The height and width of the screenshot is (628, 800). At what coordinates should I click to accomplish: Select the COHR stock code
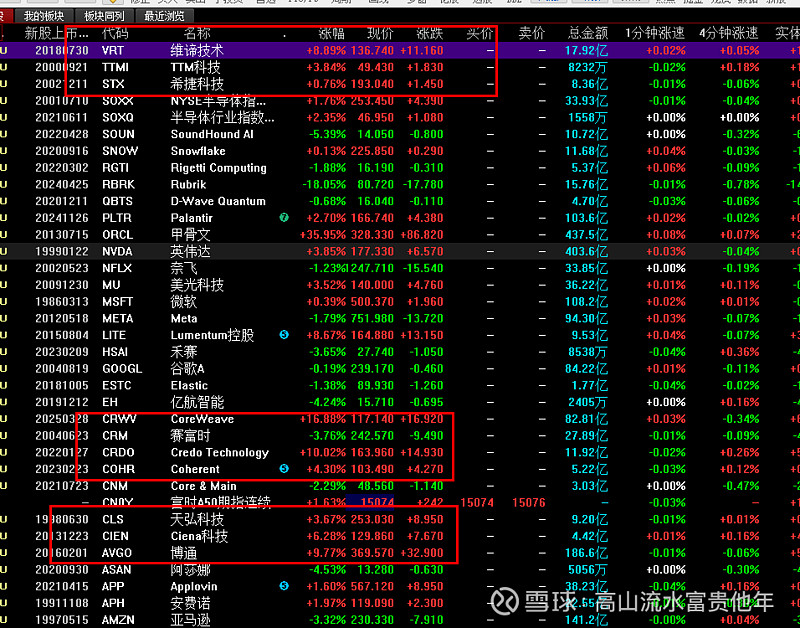(118, 469)
